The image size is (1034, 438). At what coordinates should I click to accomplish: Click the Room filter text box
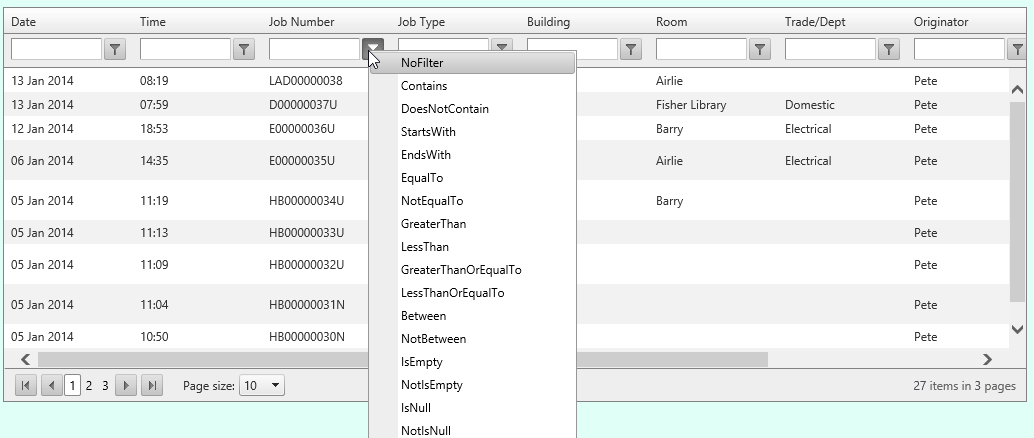701,49
